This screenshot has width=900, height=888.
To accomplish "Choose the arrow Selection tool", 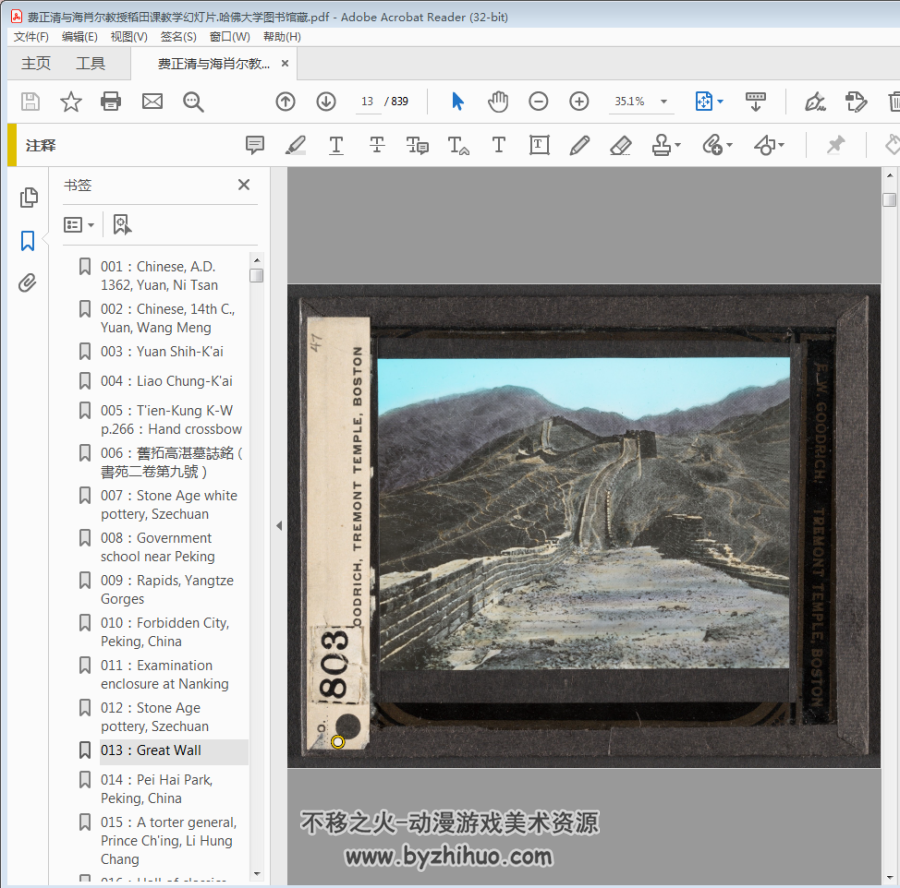I will [x=457, y=102].
